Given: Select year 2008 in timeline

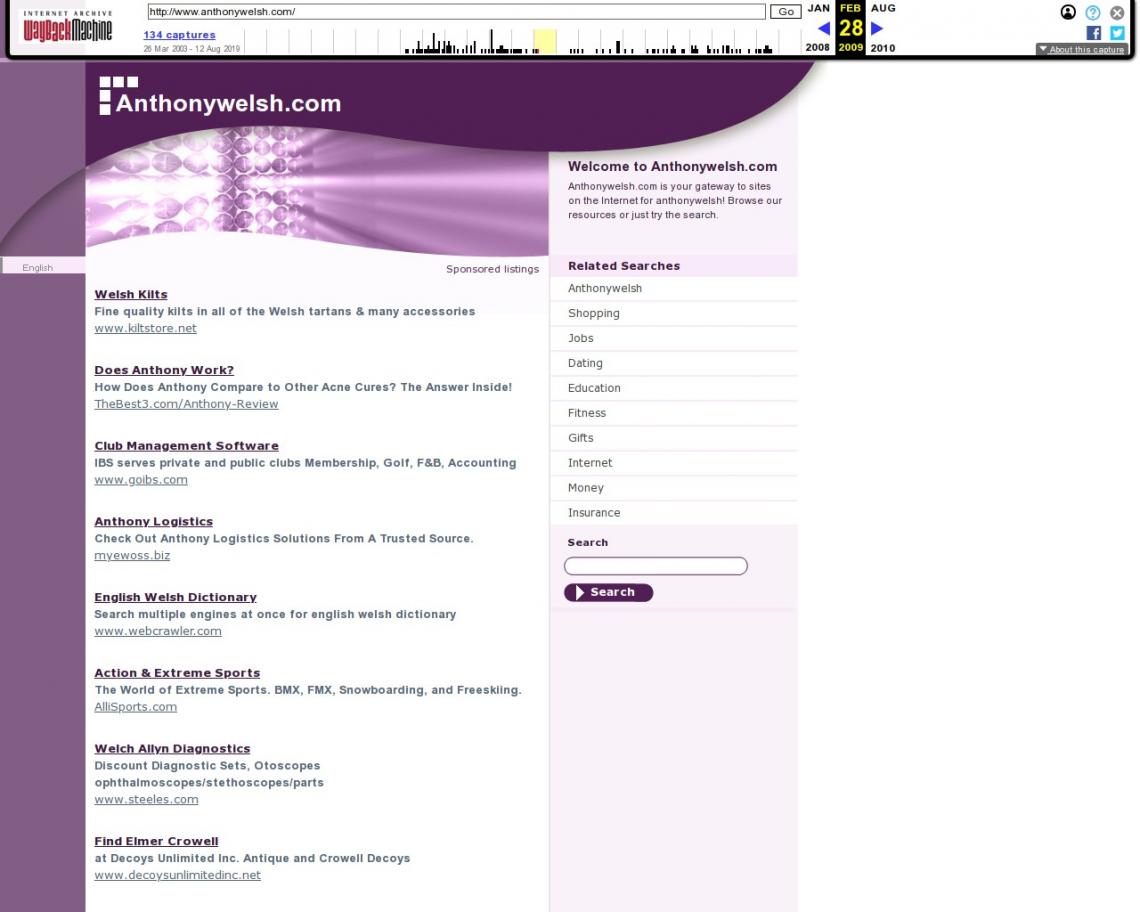Looking at the screenshot, I should (x=817, y=47).
